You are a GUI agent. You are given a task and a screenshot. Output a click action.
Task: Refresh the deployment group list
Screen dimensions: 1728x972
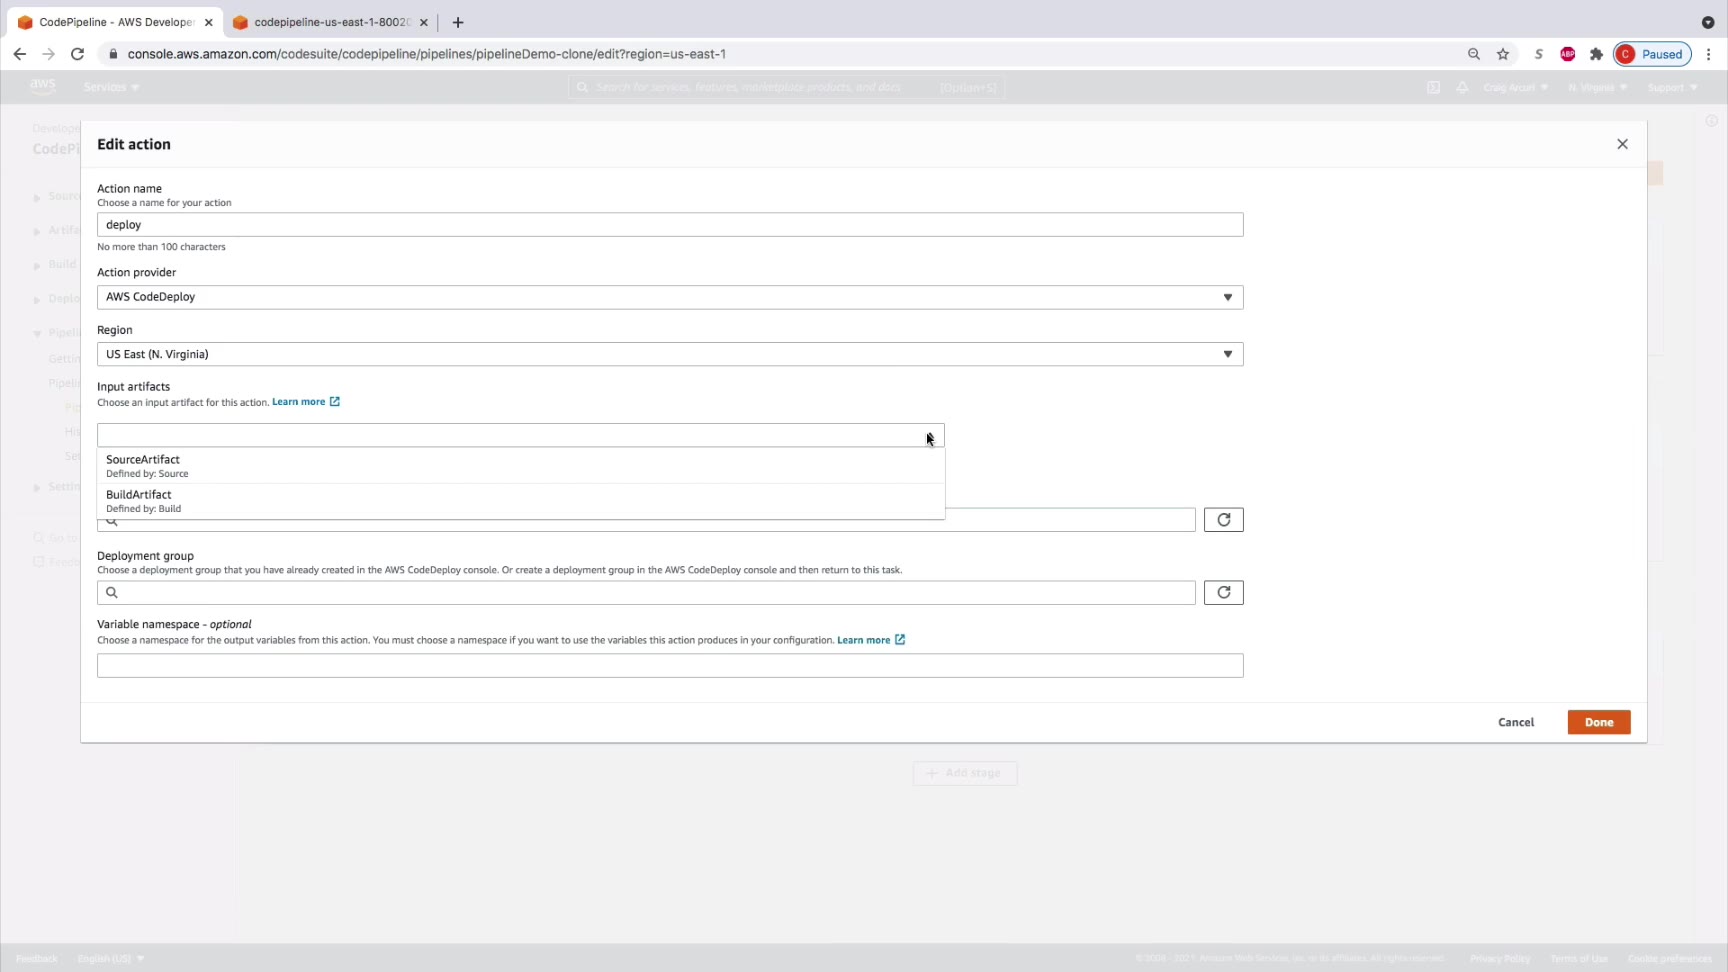pos(1223,593)
